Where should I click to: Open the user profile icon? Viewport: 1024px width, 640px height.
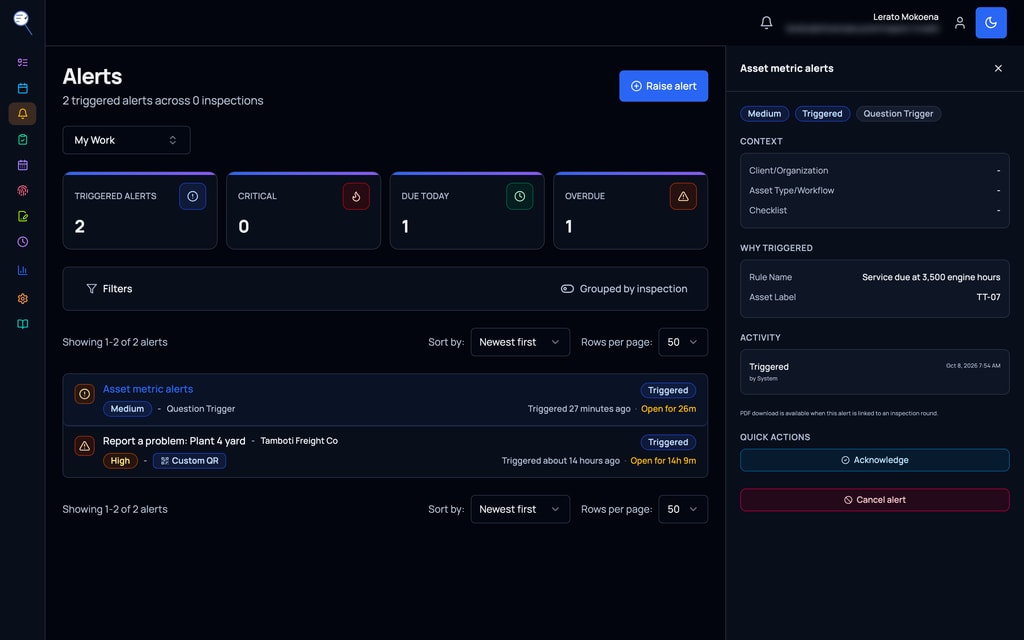[960, 23]
